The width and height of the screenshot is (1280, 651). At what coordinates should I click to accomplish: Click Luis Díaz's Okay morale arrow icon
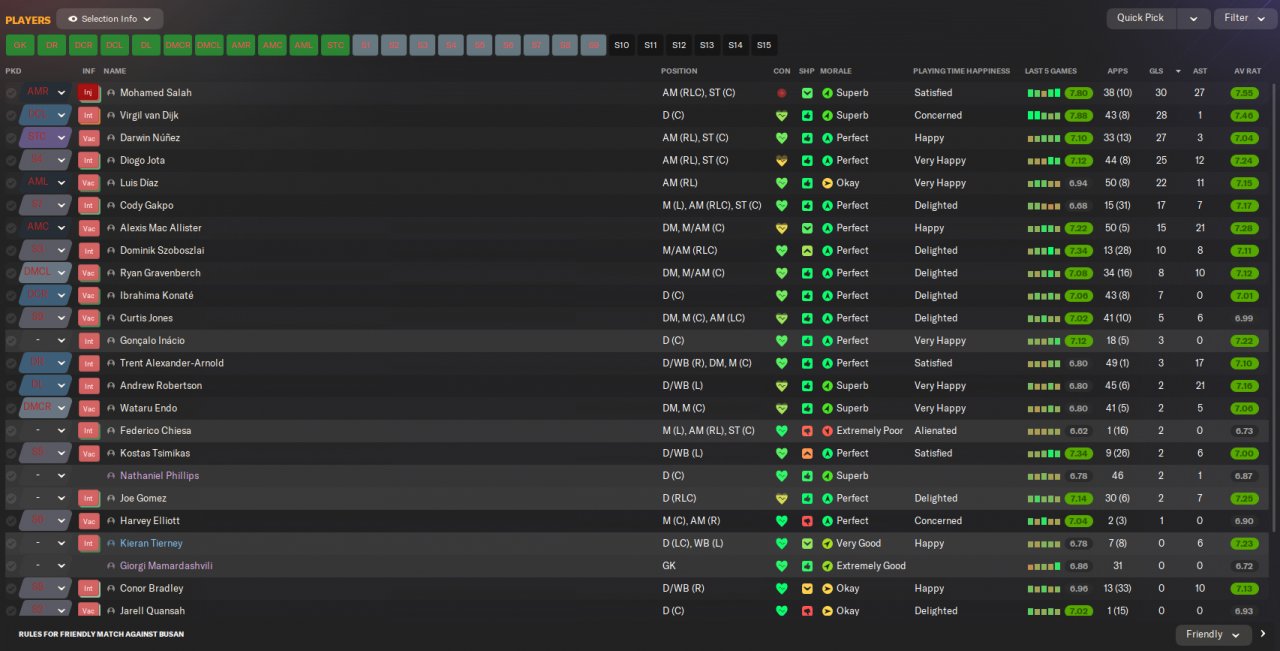coord(827,183)
